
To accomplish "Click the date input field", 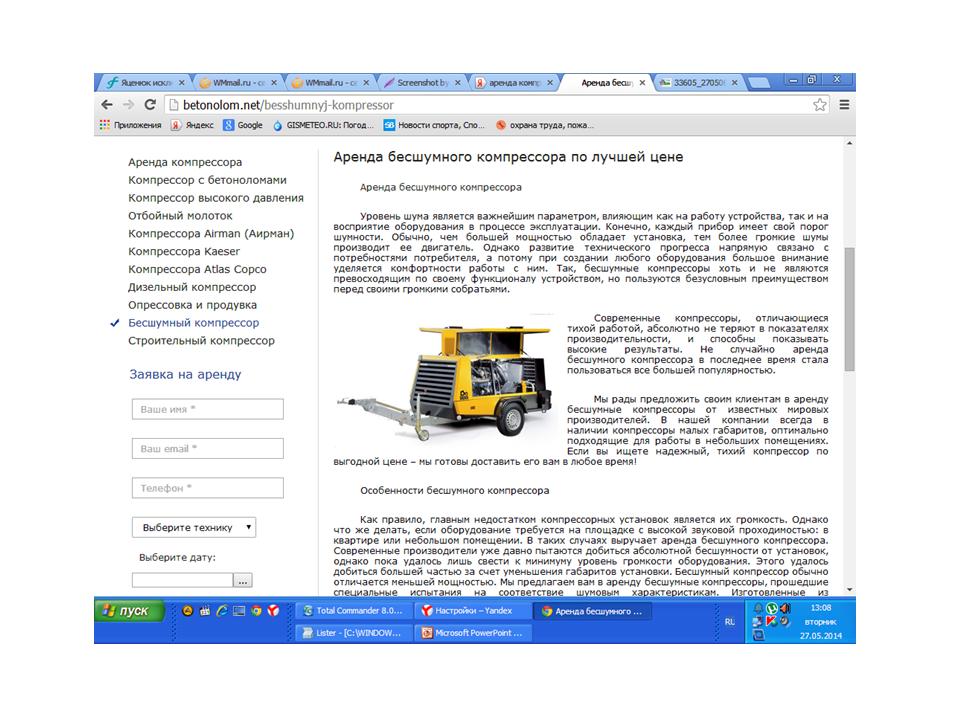I will coord(182,580).
